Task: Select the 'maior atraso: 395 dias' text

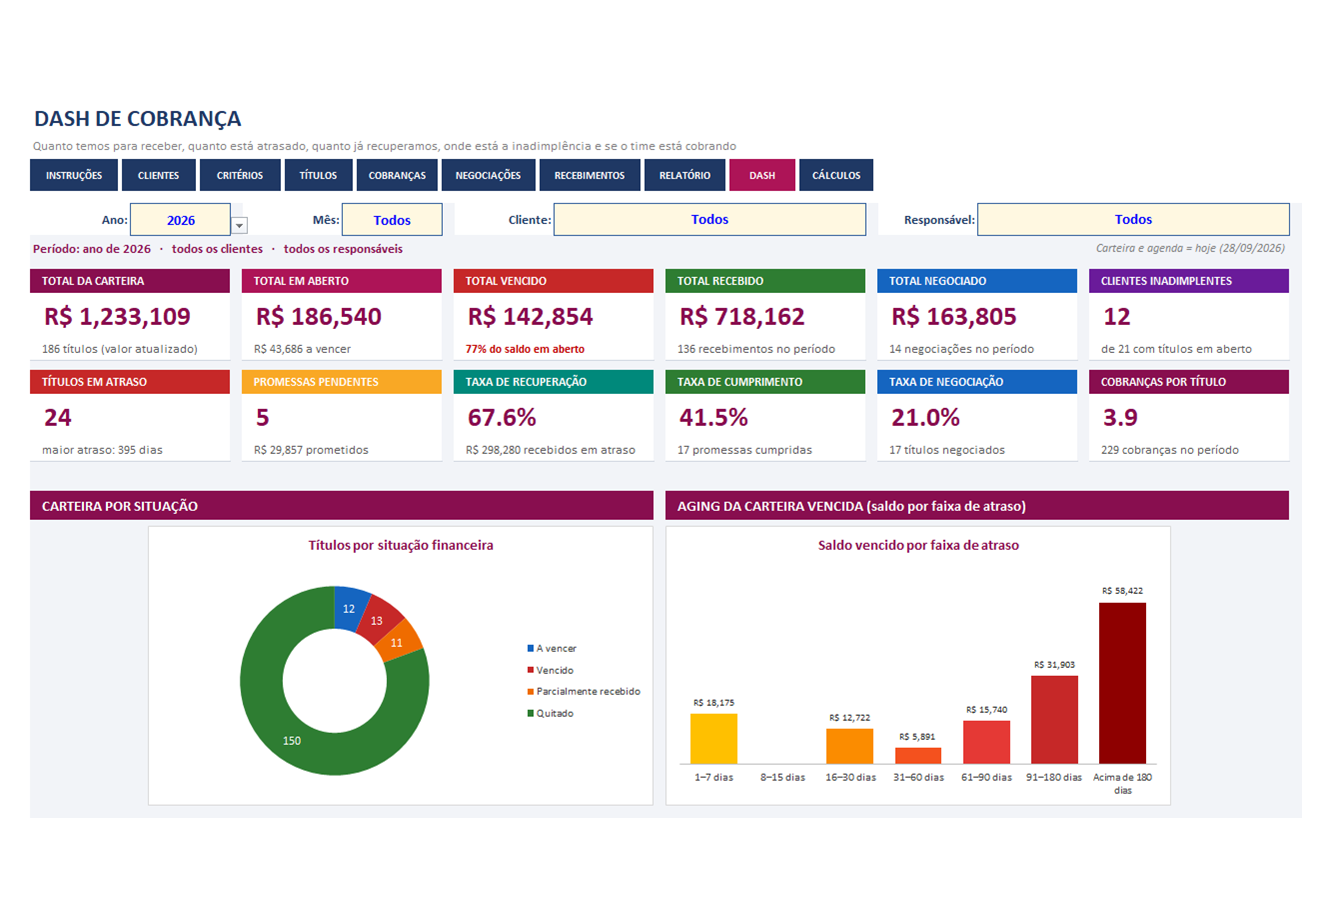Action: 102,450
